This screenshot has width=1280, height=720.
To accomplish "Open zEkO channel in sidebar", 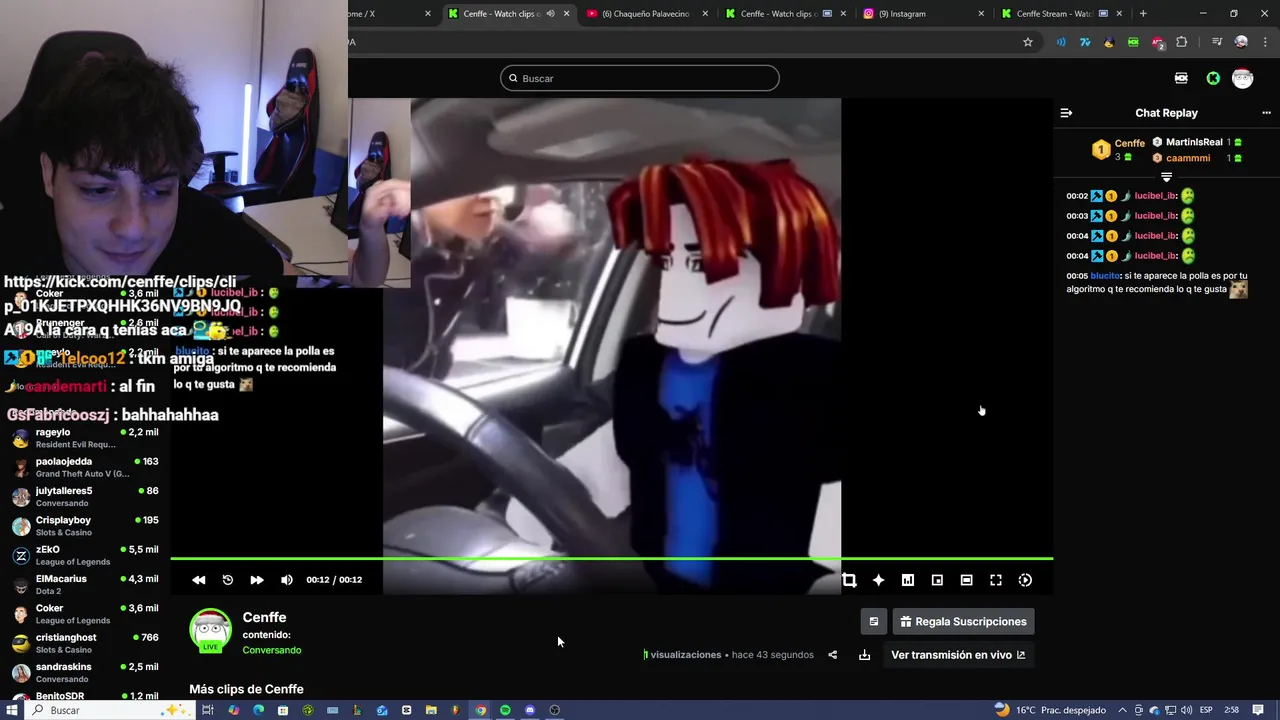I will 85,555.
